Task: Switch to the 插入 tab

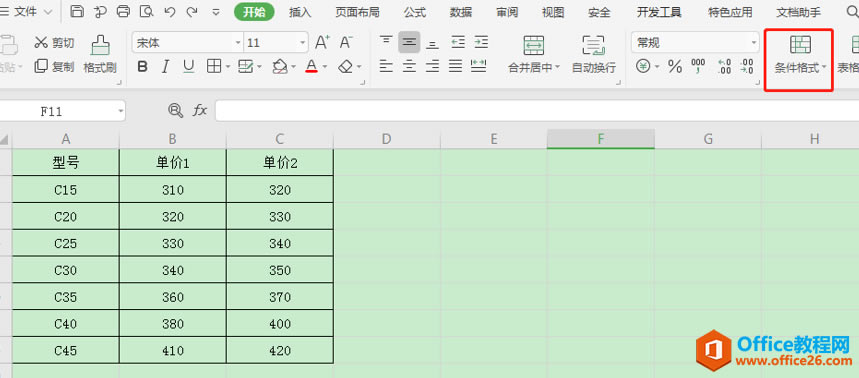Action: 300,12
